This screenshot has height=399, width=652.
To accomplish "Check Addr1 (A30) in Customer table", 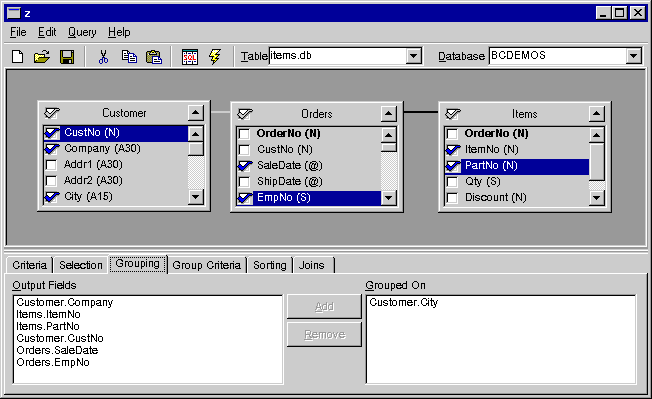I will (51, 165).
